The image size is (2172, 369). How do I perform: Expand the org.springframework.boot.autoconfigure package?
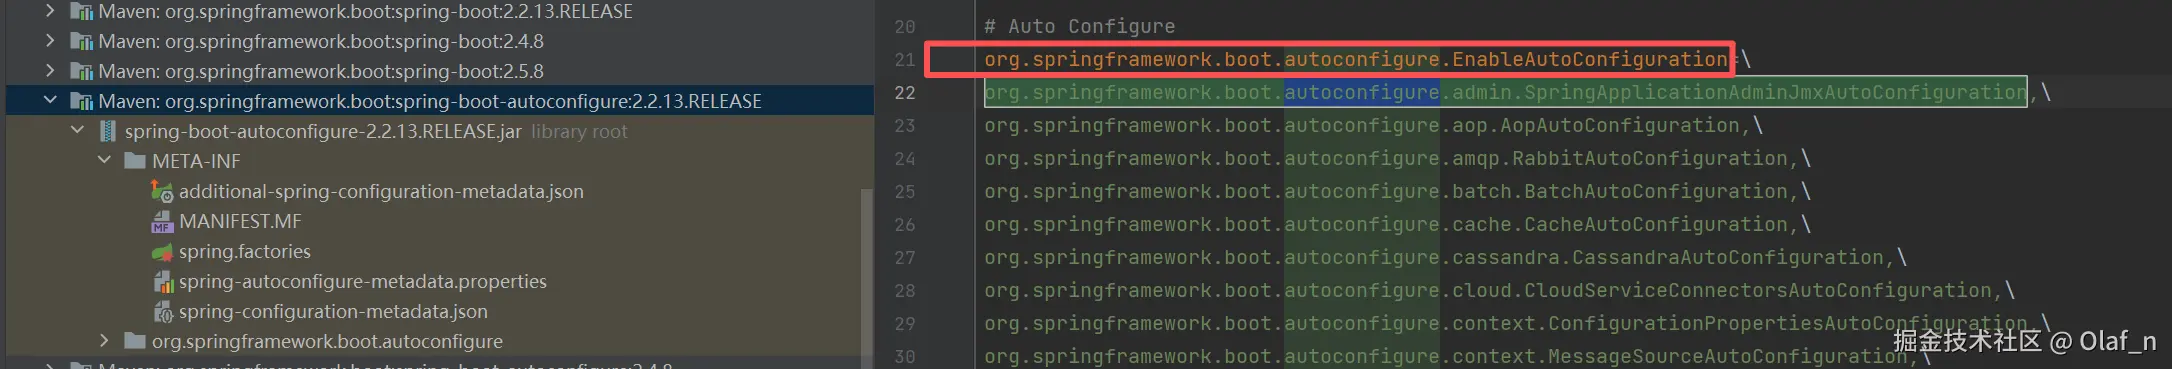104,341
